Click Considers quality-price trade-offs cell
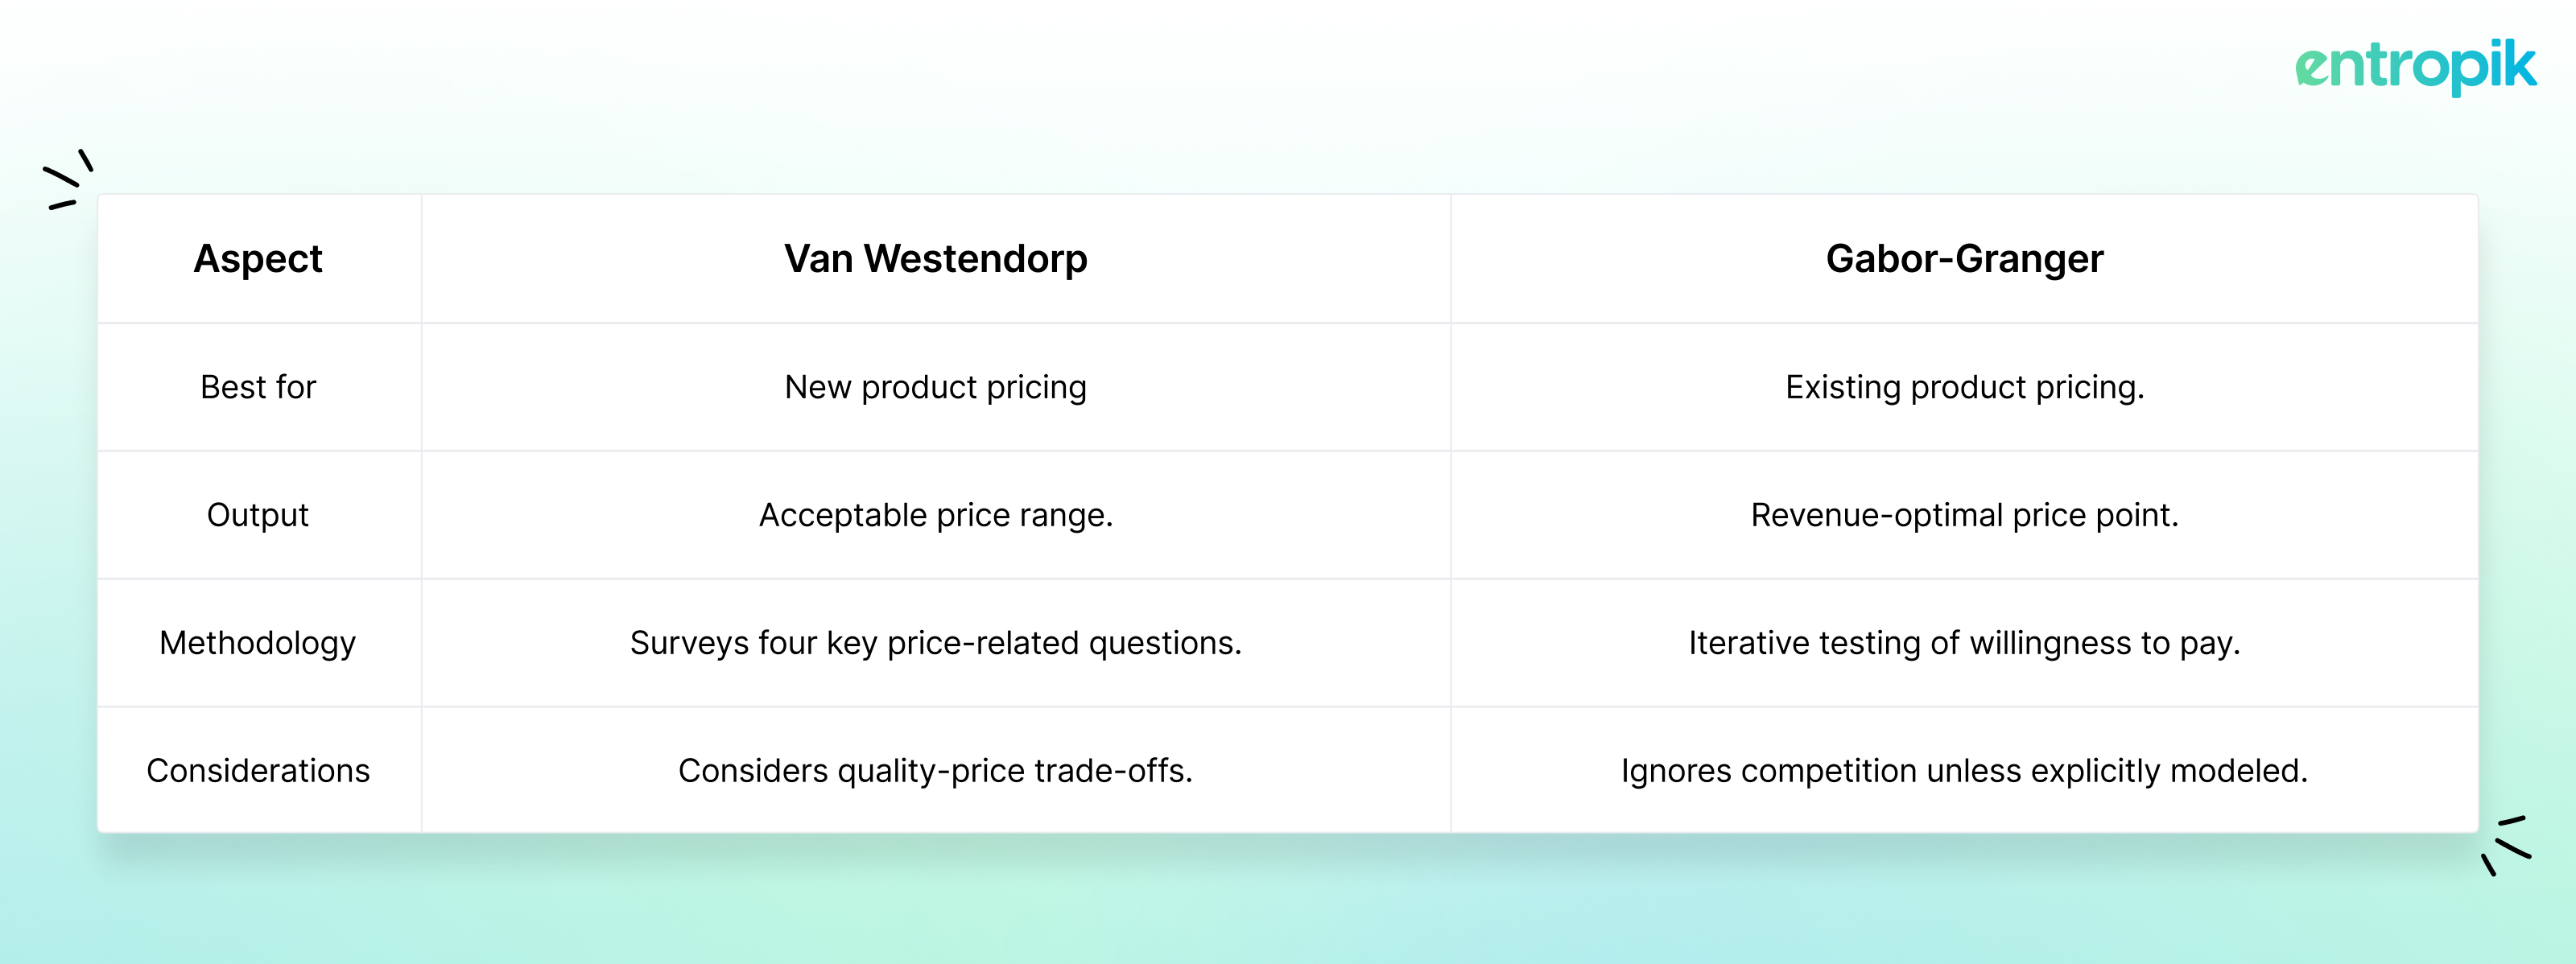This screenshot has width=2576, height=964. click(x=936, y=771)
